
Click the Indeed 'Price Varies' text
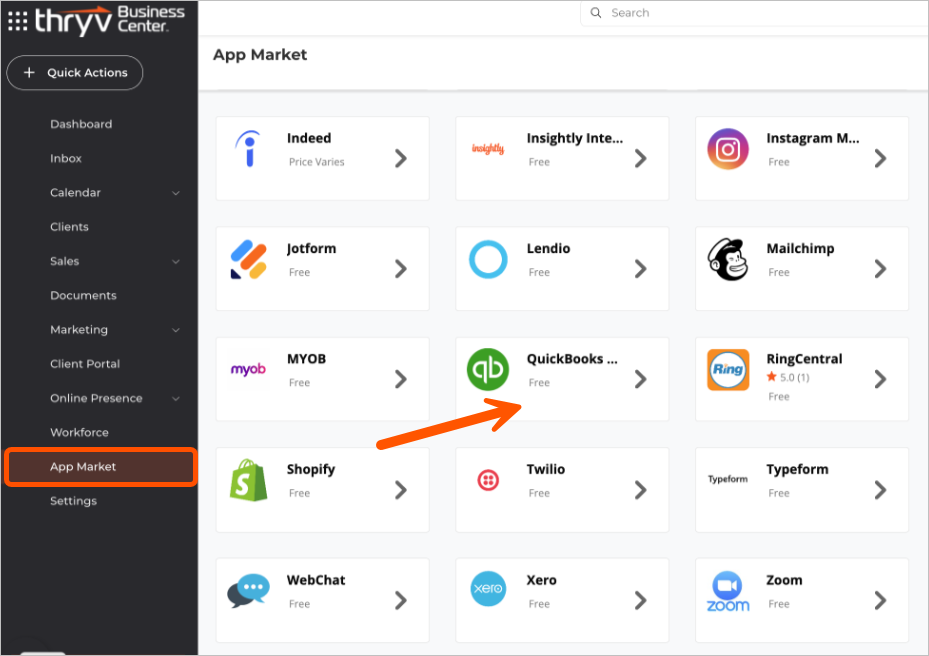316,162
